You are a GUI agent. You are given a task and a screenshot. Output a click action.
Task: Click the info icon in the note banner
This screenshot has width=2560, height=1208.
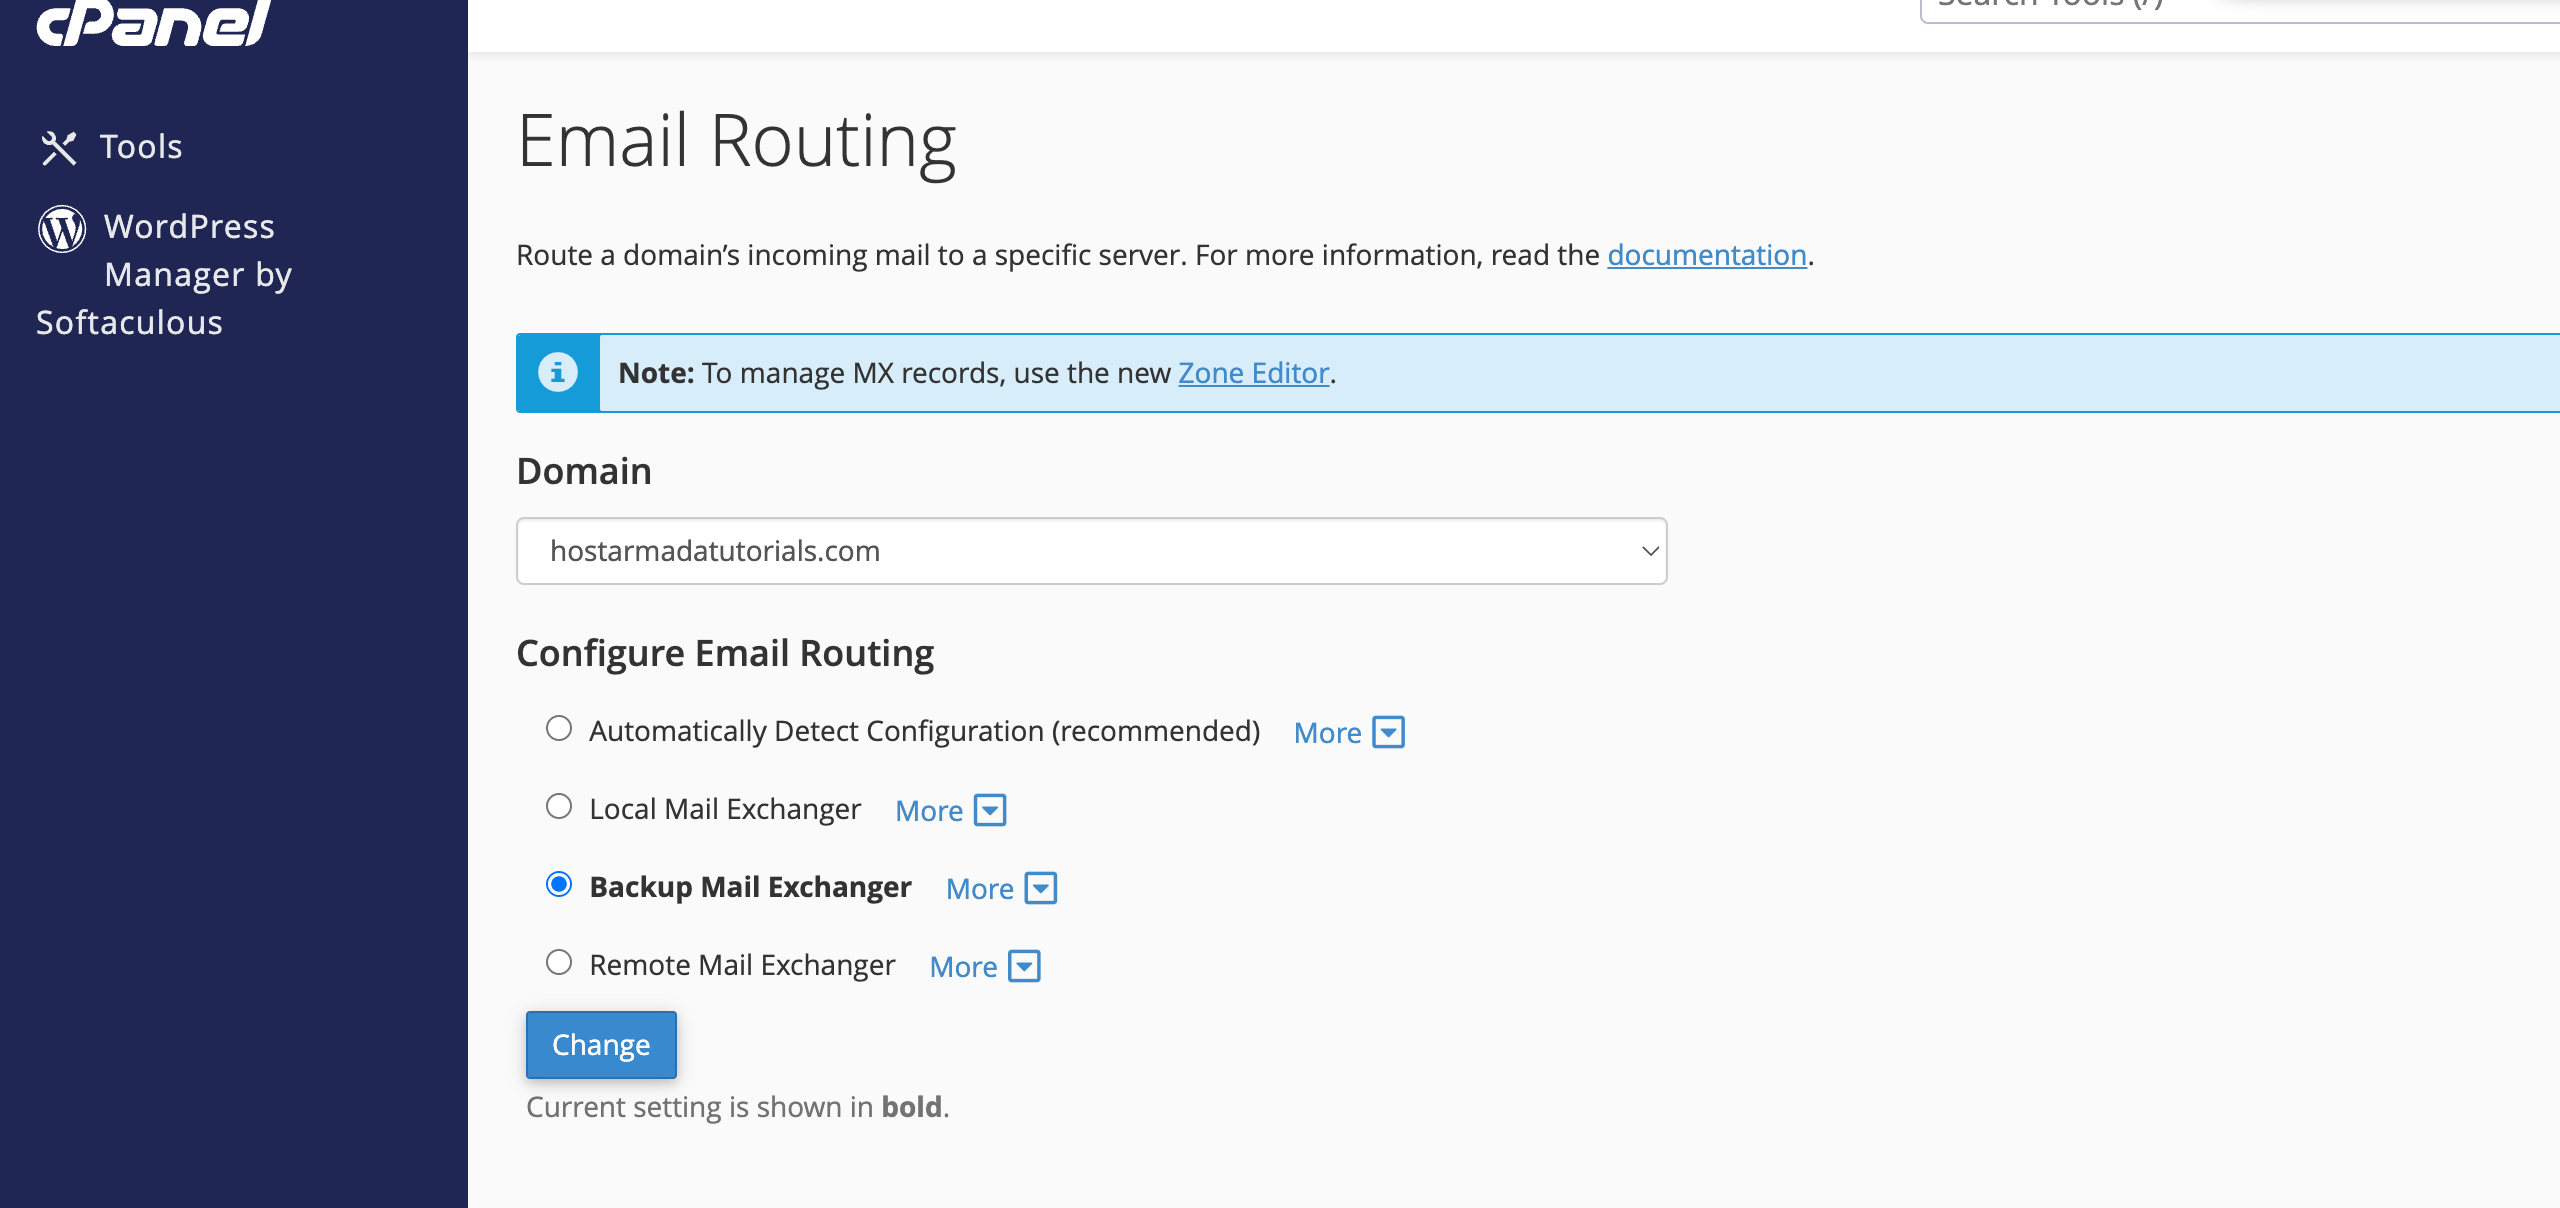558,373
